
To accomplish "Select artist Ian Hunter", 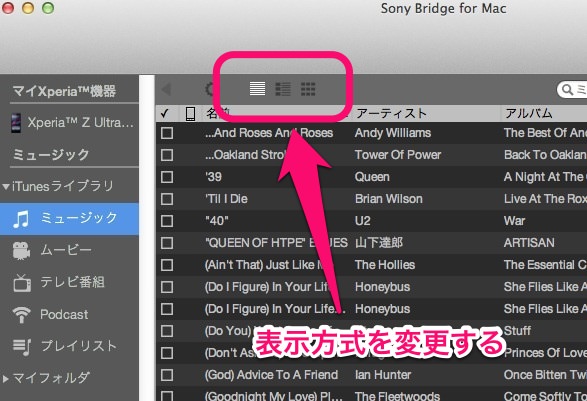I will point(383,375).
